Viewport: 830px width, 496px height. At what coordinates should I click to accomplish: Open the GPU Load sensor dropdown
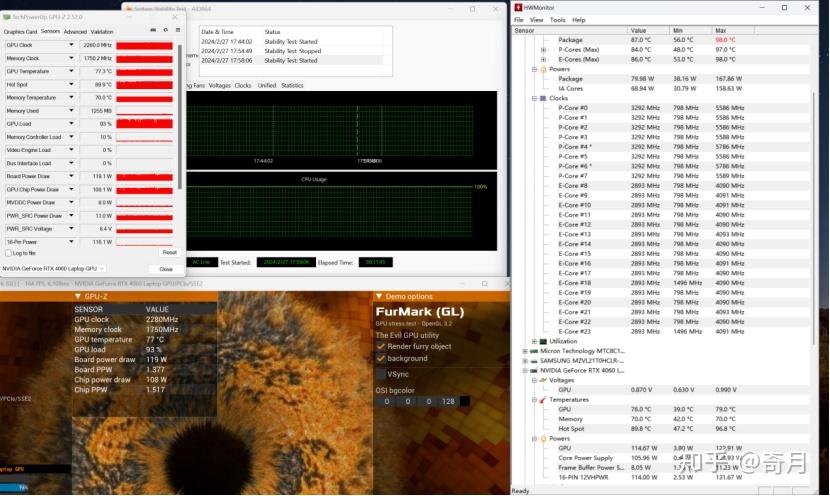tap(71, 124)
